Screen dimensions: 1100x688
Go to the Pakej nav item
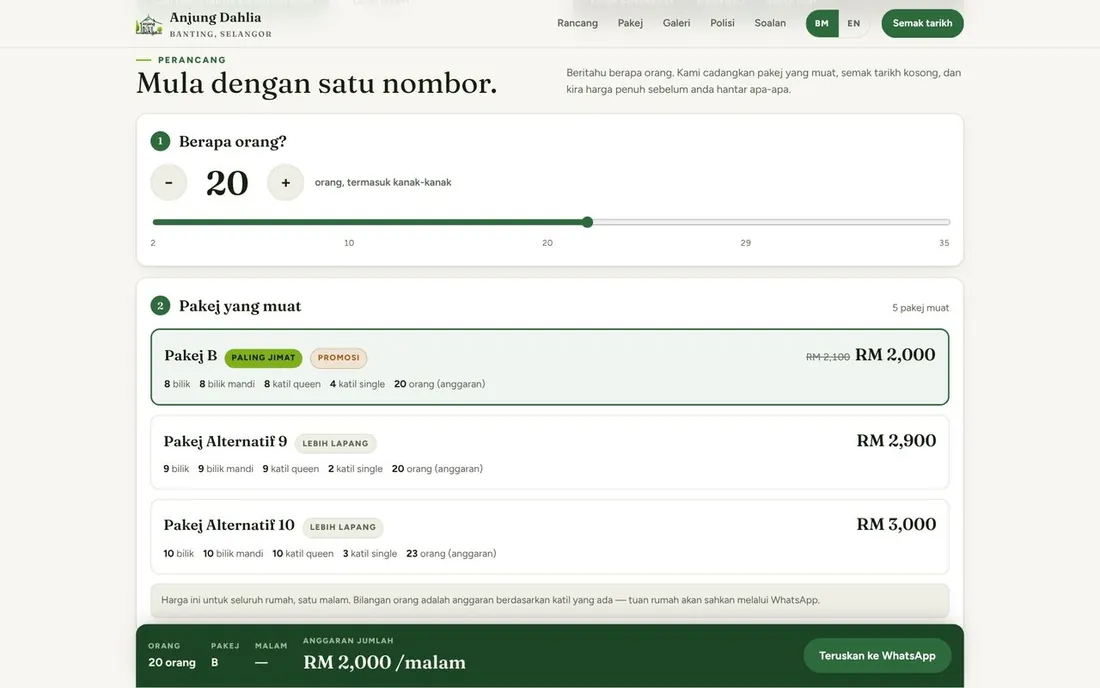630,23
